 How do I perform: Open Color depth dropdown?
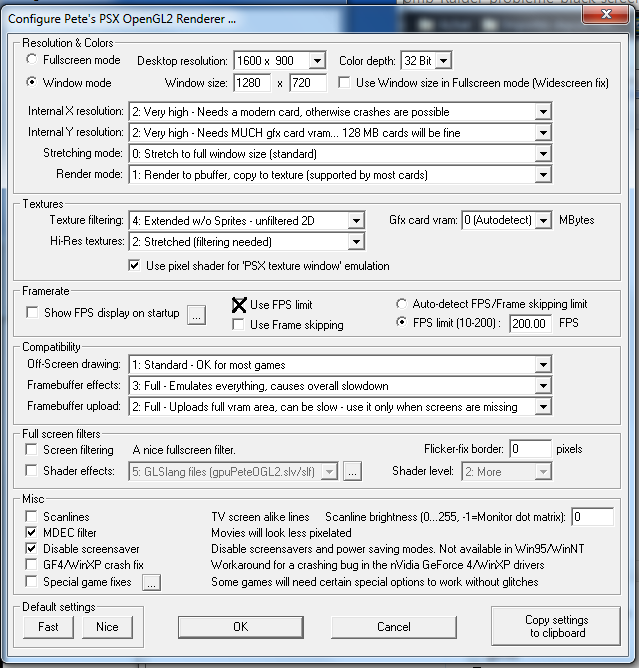pos(426,60)
